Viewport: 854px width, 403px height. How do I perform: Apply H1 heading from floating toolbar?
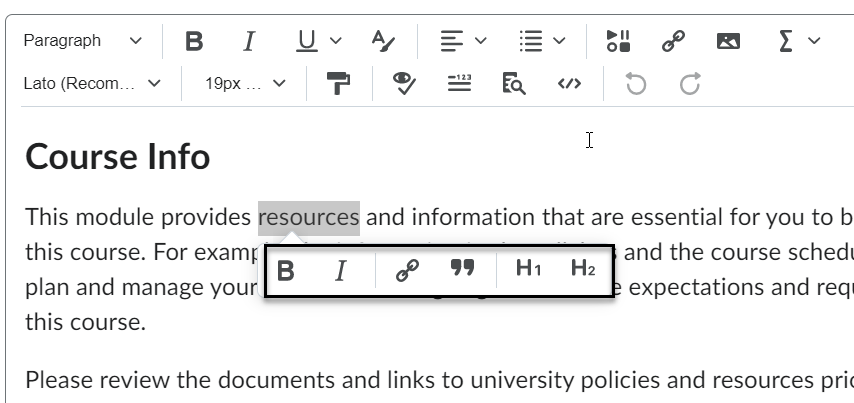pyautogui.click(x=528, y=270)
